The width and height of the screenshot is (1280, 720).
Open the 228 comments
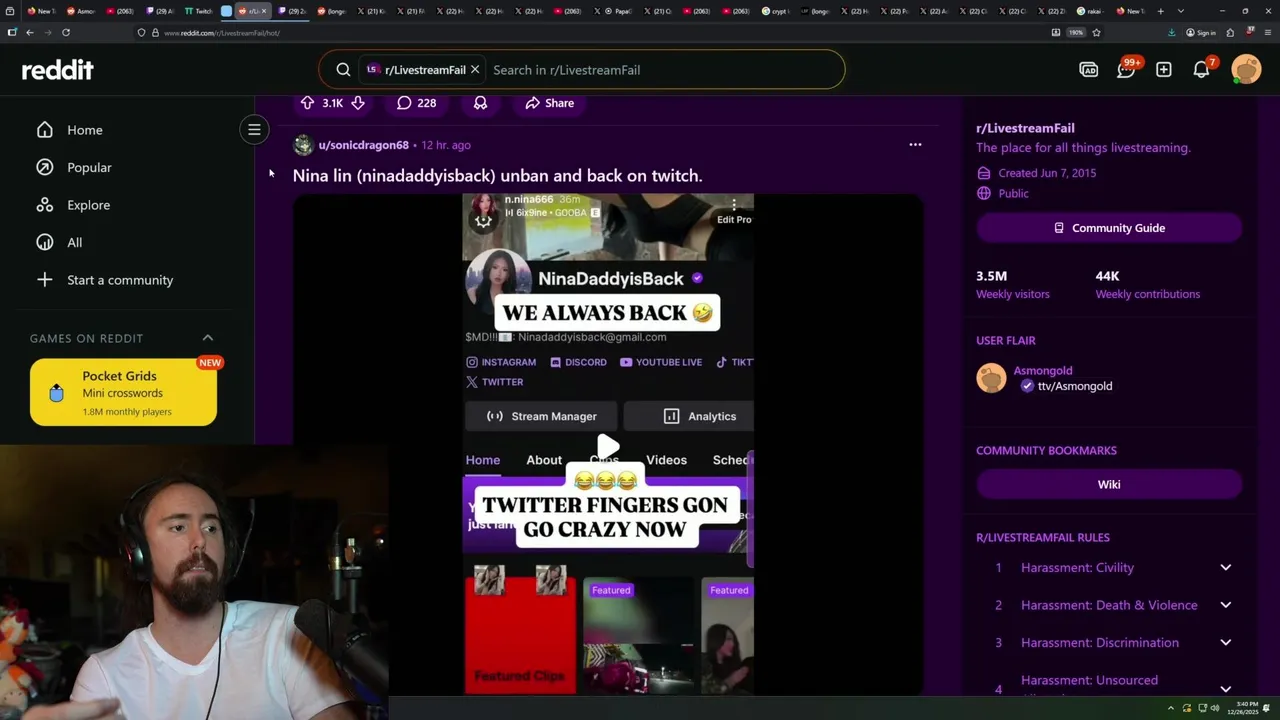point(416,103)
